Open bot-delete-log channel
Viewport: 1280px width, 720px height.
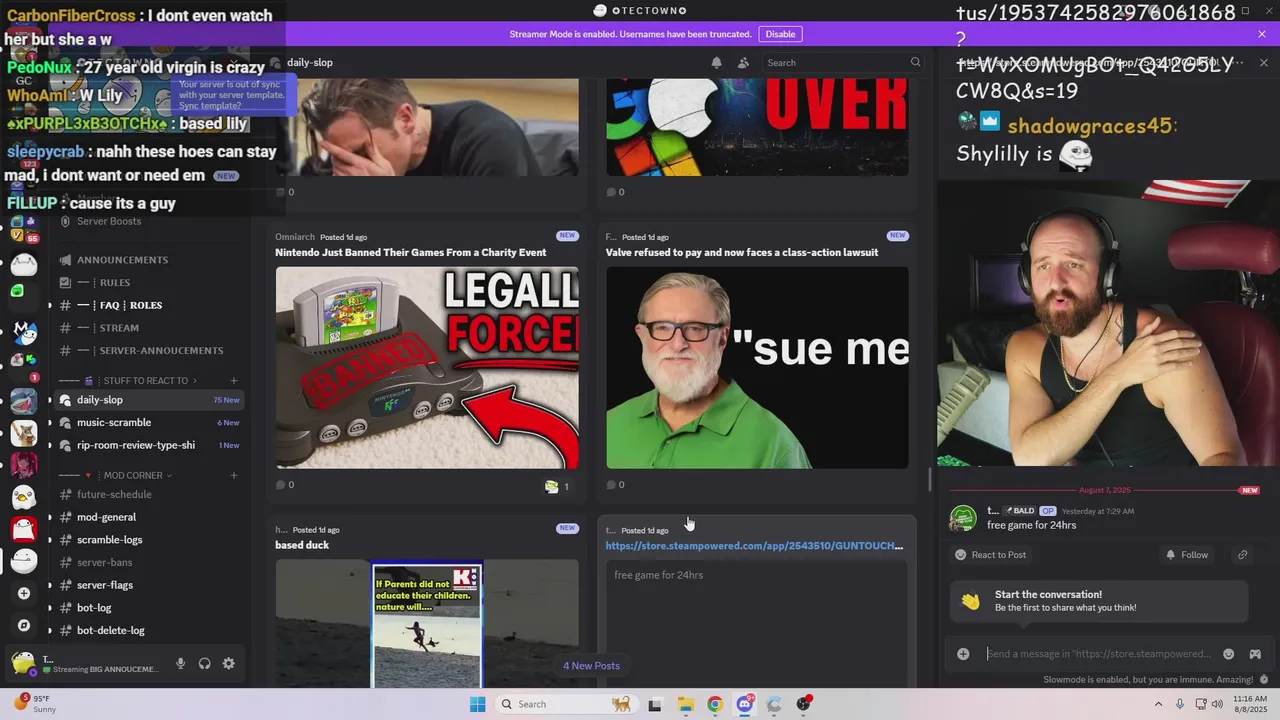[150, 630]
